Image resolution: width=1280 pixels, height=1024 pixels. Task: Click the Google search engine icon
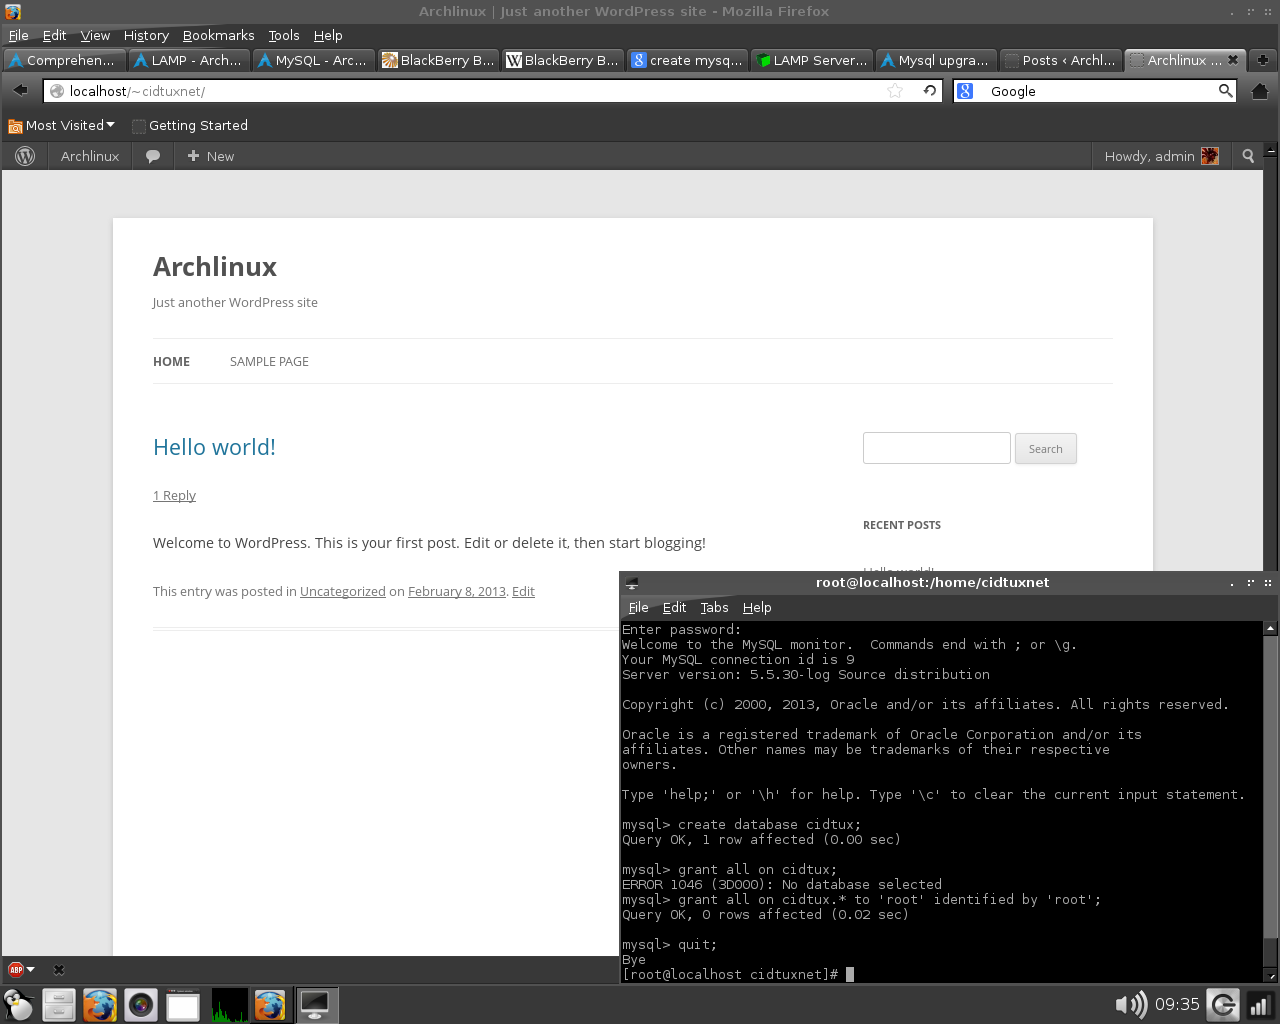pyautogui.click(x=965, y=91)
